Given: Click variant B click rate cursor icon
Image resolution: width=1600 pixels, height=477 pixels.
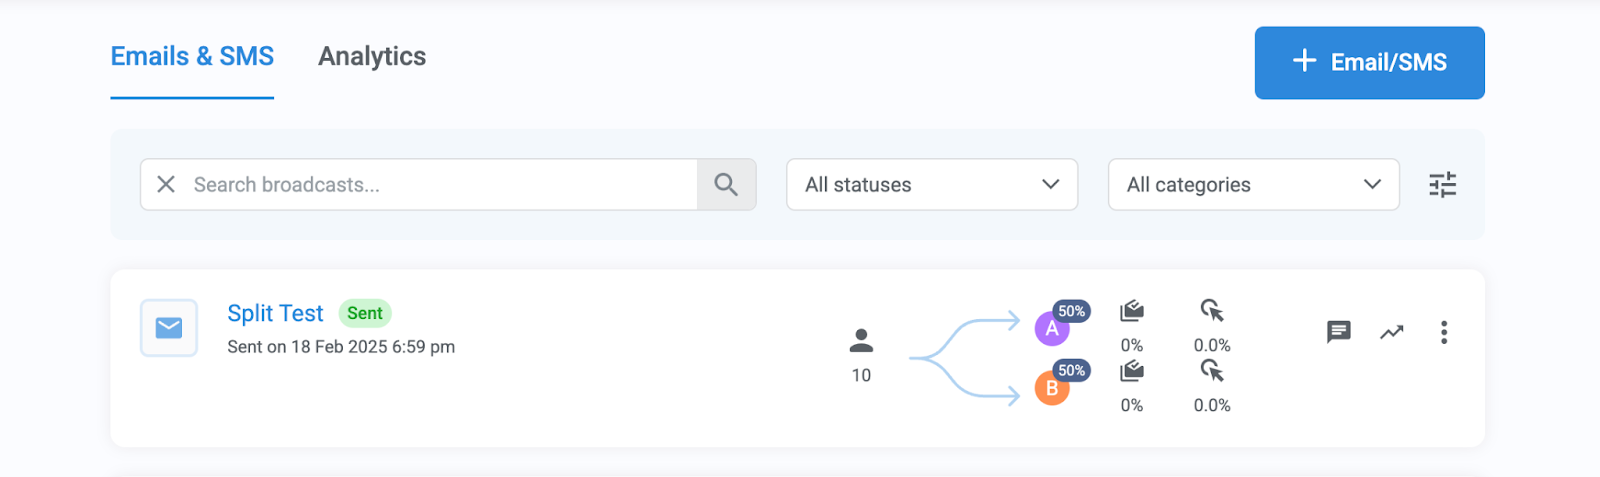Looking at the screenshot, I should click(1212, 371).
